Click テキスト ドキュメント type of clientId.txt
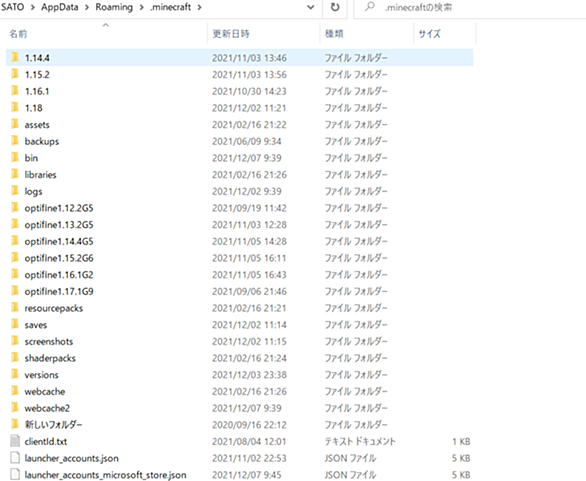This screenshot has height=481, width=586. (360, 441)
